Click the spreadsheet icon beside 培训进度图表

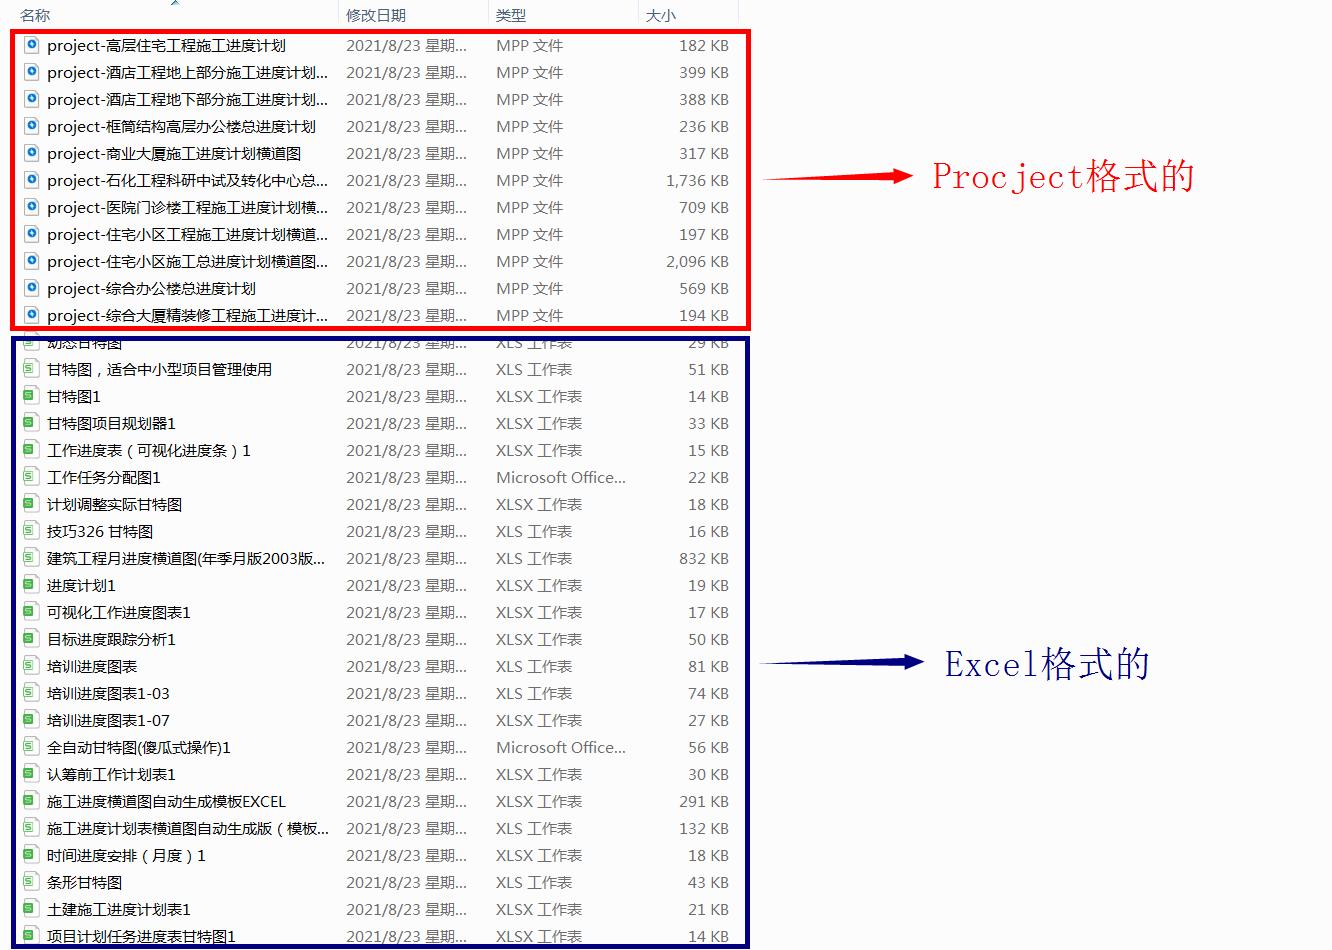[x=28, y=666]
